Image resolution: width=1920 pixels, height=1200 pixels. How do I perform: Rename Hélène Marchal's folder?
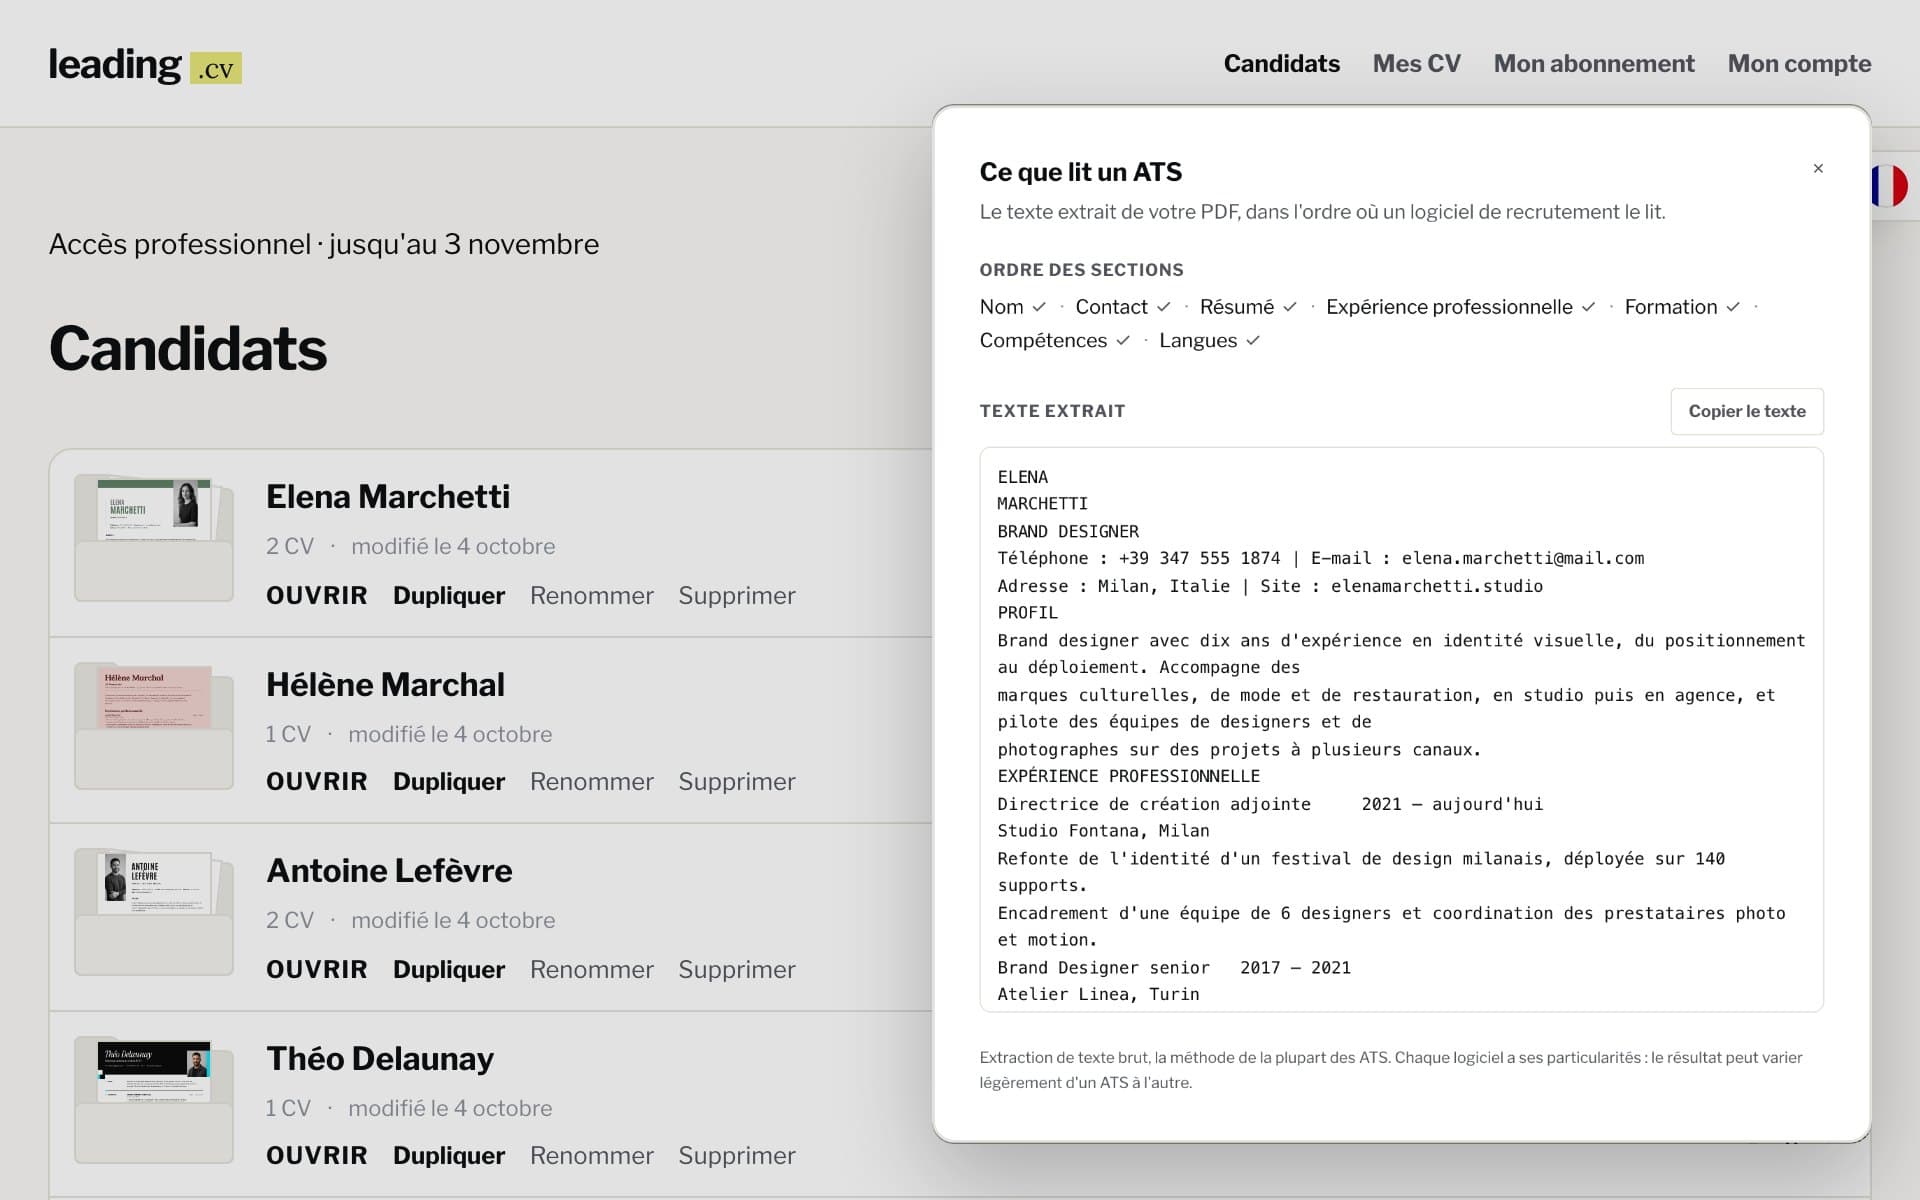tap(592, 781)
